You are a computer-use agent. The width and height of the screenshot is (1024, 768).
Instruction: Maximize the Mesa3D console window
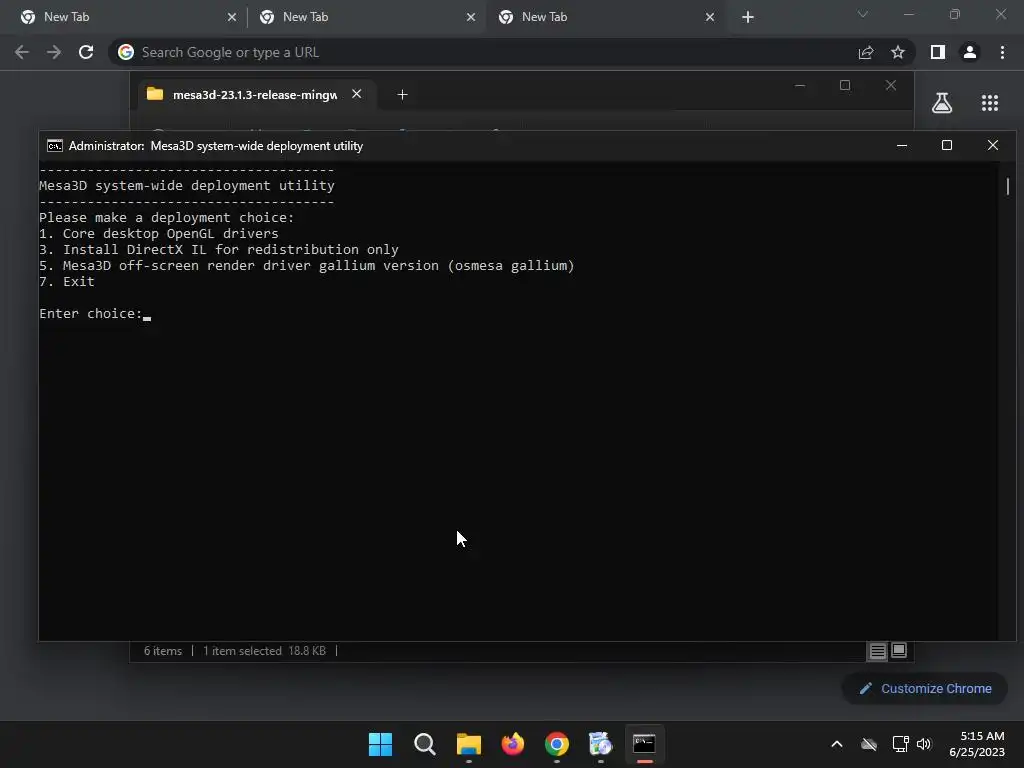coord(947,146)
